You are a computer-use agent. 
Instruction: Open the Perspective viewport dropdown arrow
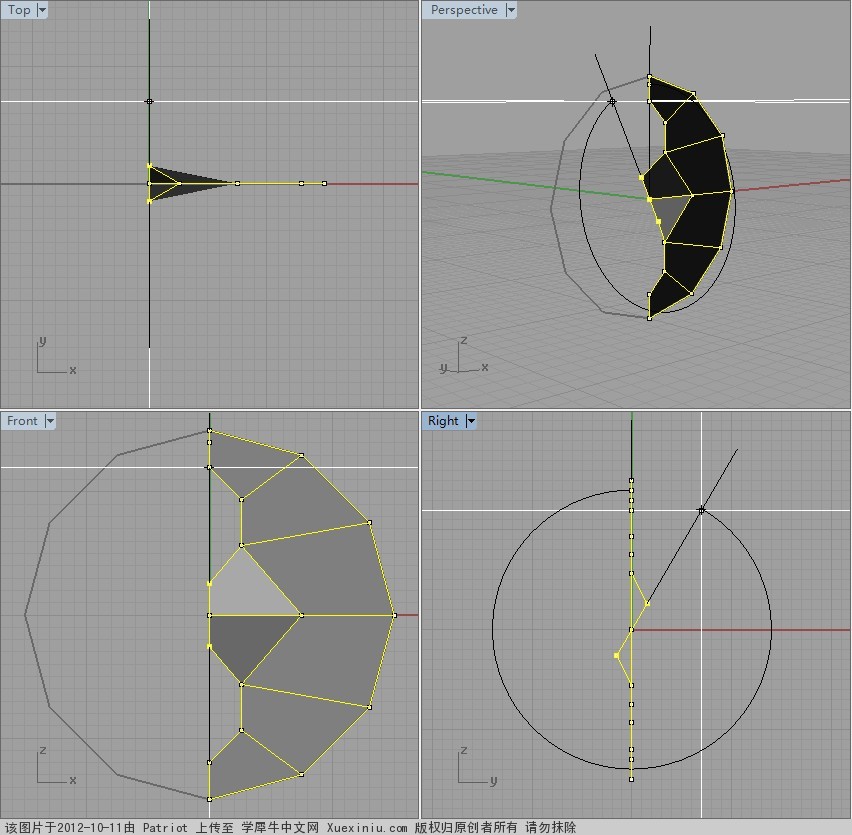click(x=511, y=10)
